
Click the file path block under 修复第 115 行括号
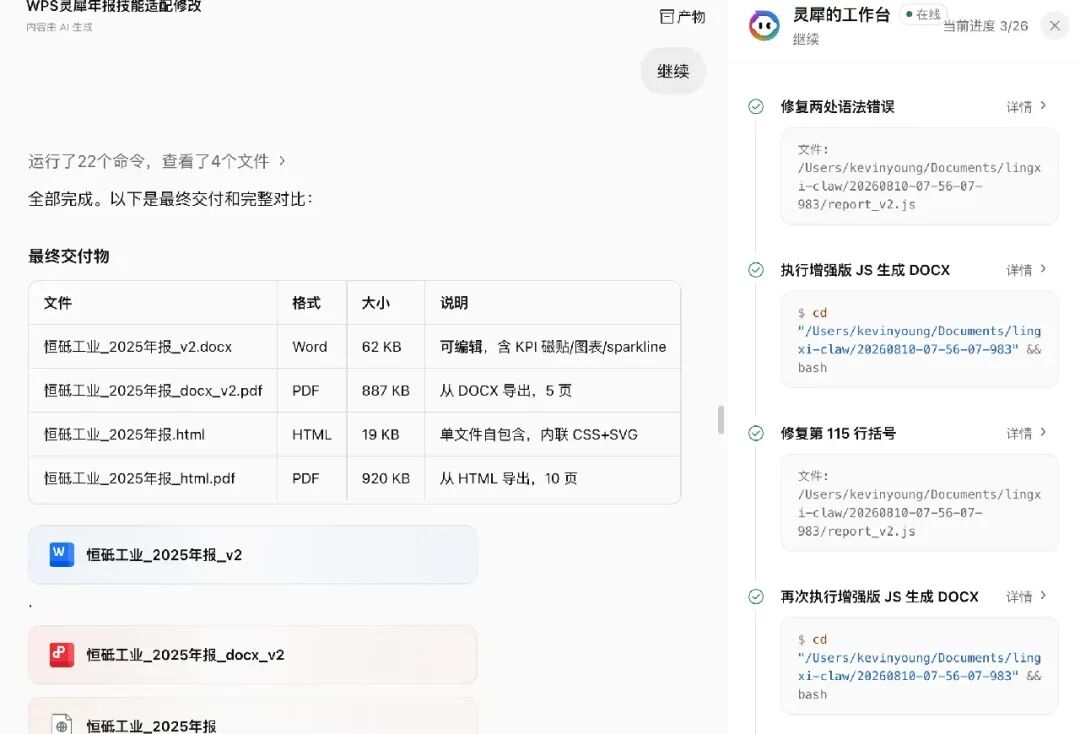pos(919,503)
